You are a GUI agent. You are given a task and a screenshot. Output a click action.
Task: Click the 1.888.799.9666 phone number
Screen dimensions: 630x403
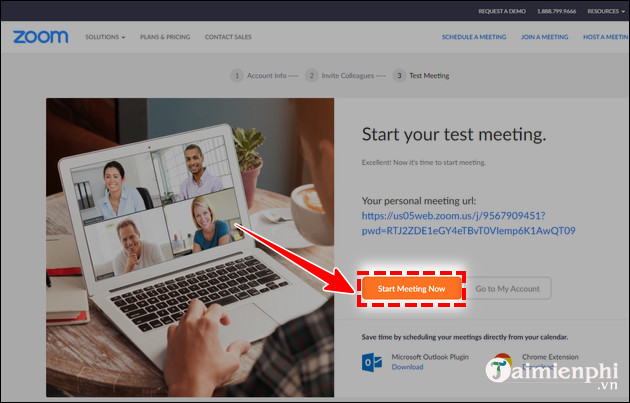(x=556, y=11)
